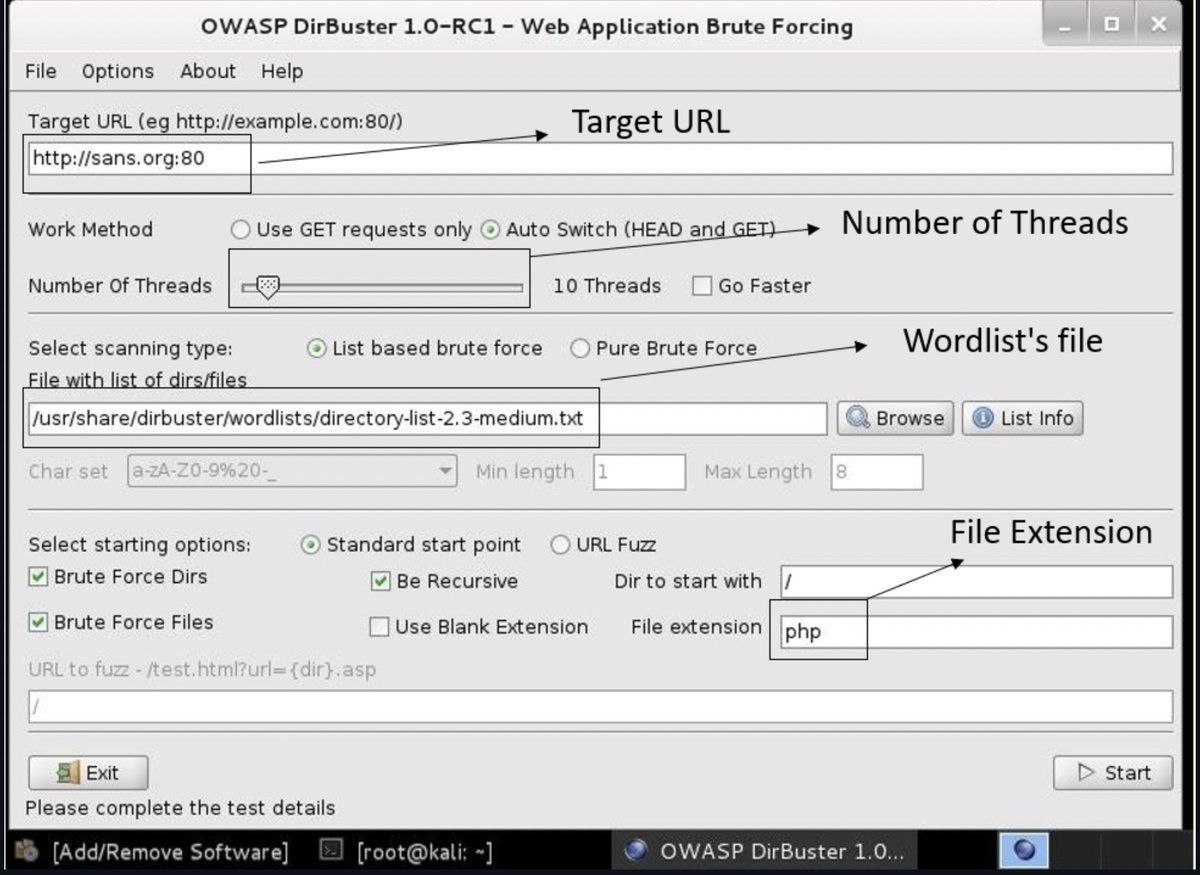This screenshot has height=875, width=1200.
Task: Click 'Please complete the test details' status text
Action: click(180, 808)
